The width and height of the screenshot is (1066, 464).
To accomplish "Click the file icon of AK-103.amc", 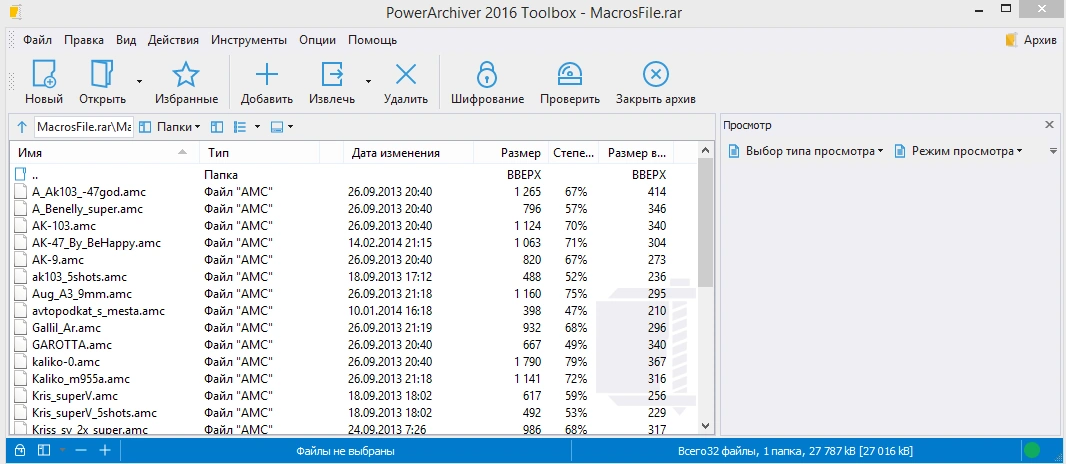I will click(x=20, y=226).
